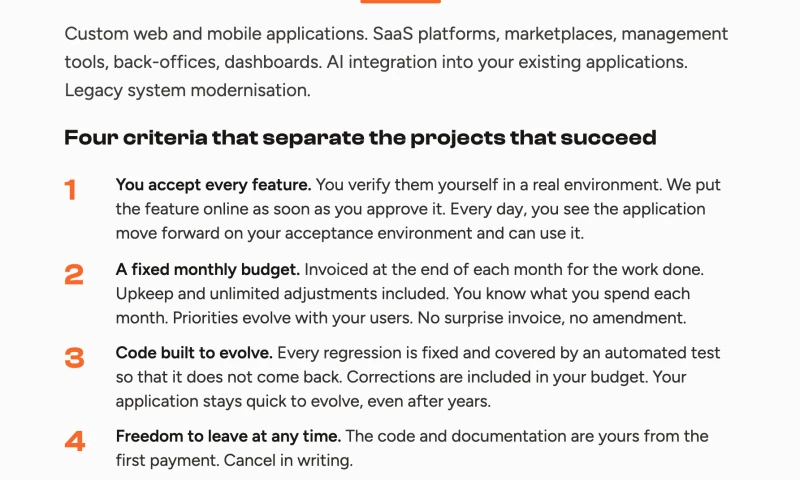The height and width of the screenshot is (480, 800).
Task: Click the 'AI integration into your existing applications' text
Action: [507, 62]
